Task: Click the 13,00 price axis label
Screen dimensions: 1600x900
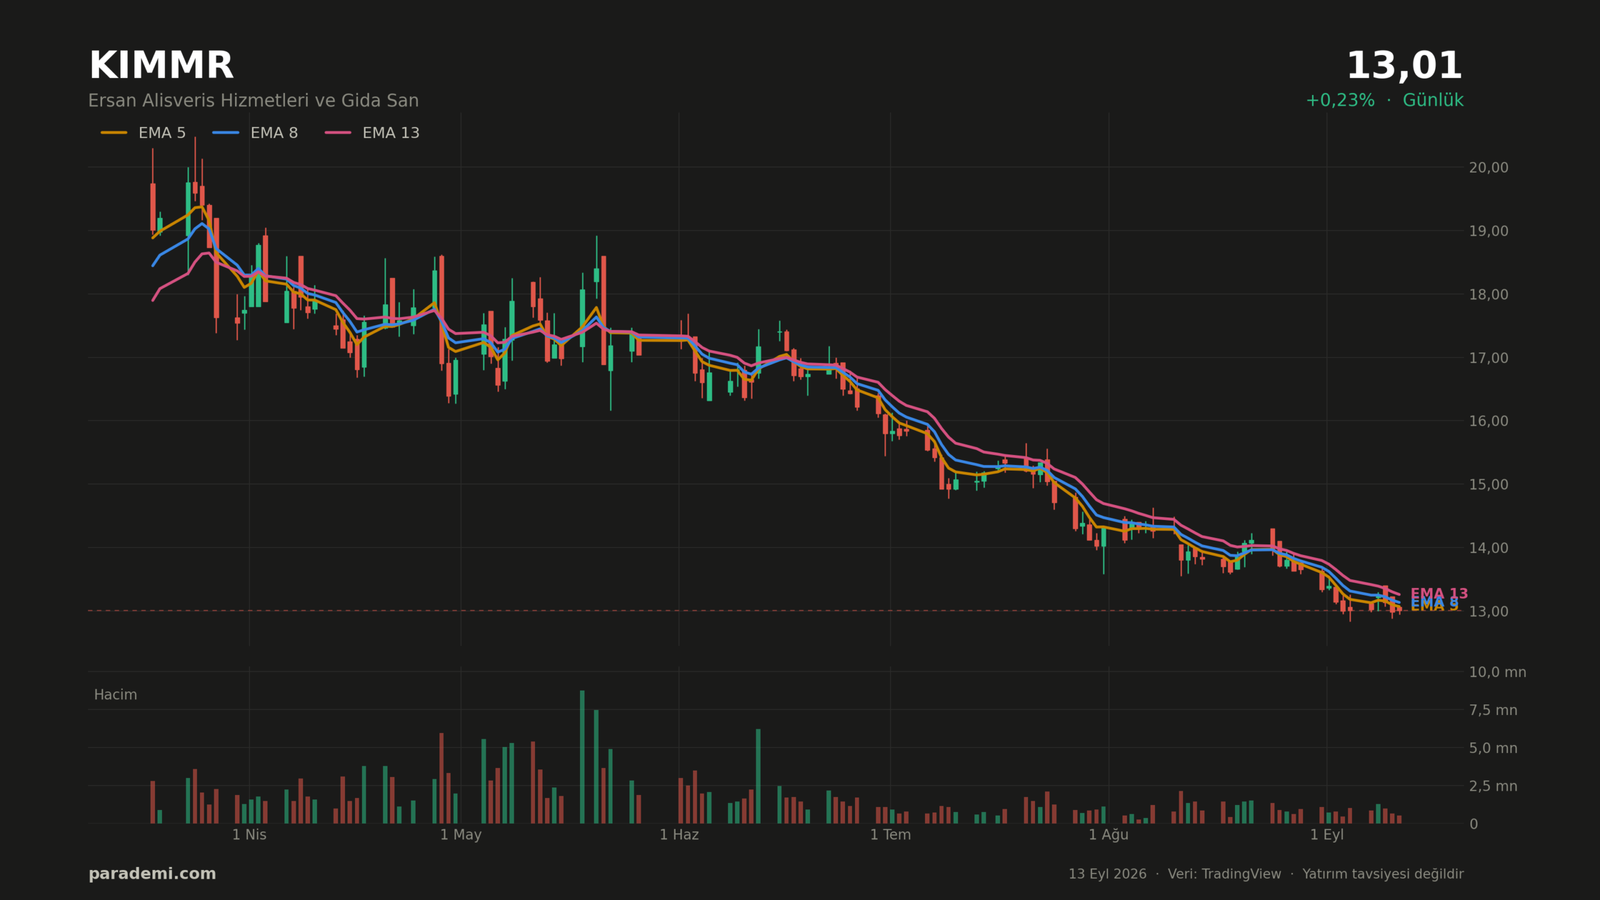Action: point(1488,611)
